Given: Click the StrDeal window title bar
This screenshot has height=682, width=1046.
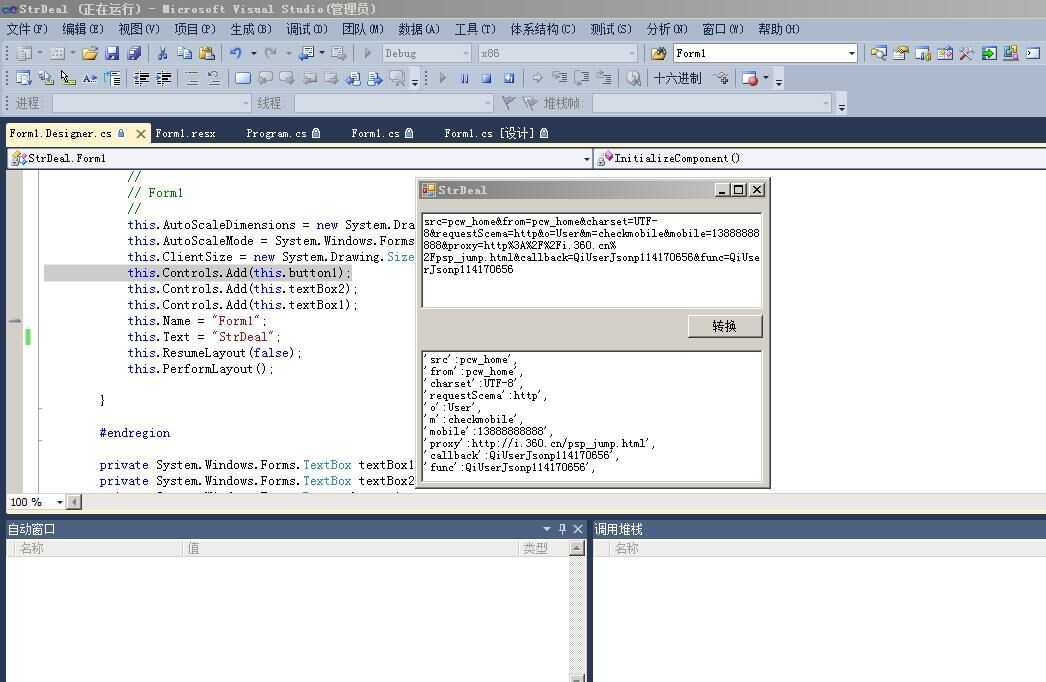Looking at the screenshot, I should click(567, 190).
